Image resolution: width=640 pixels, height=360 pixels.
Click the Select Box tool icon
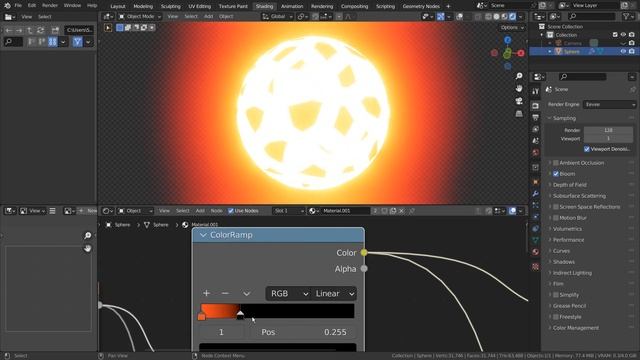click(108, 28)
